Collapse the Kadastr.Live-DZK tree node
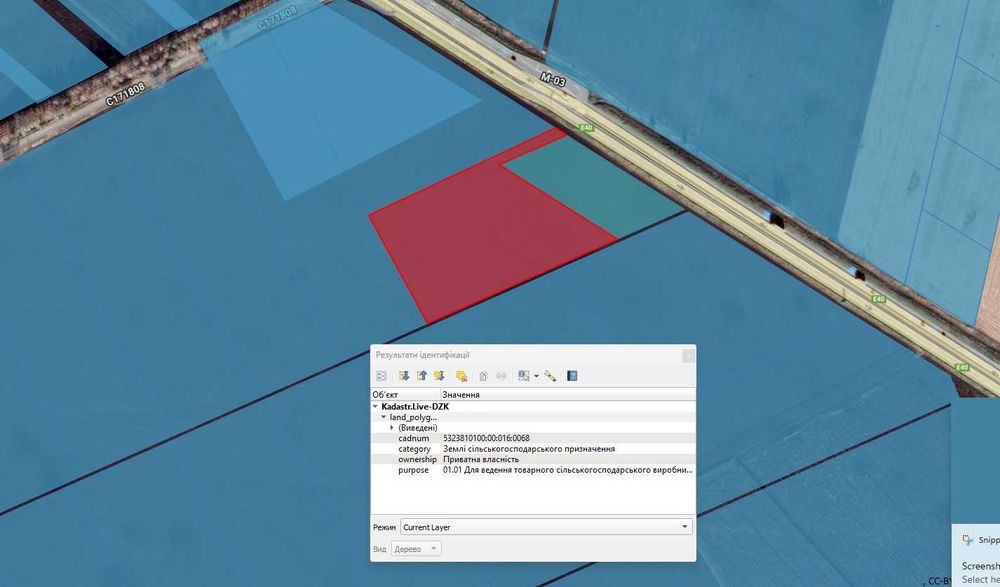 click(376, 406)
